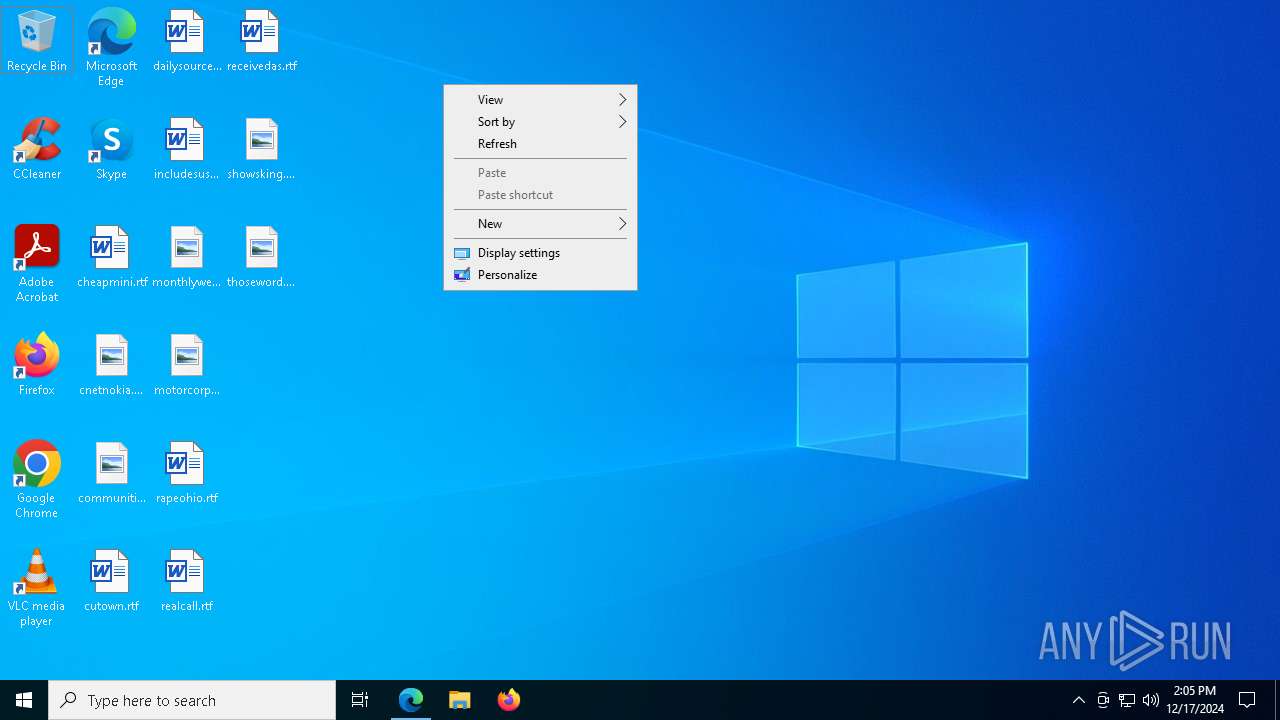Open Display settings from the context menu

(540, 253)
